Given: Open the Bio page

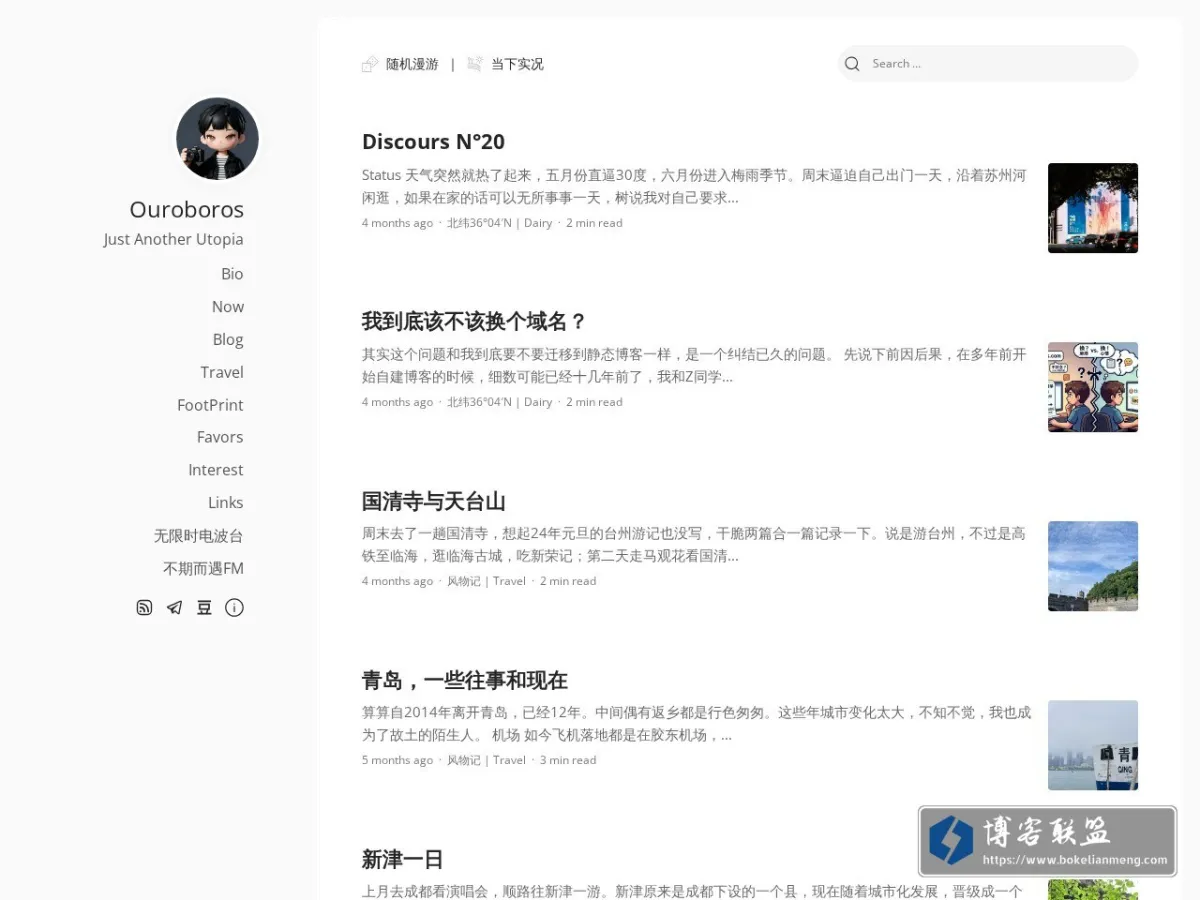Looking at the screenshot, I should click(x=232, y=274).
